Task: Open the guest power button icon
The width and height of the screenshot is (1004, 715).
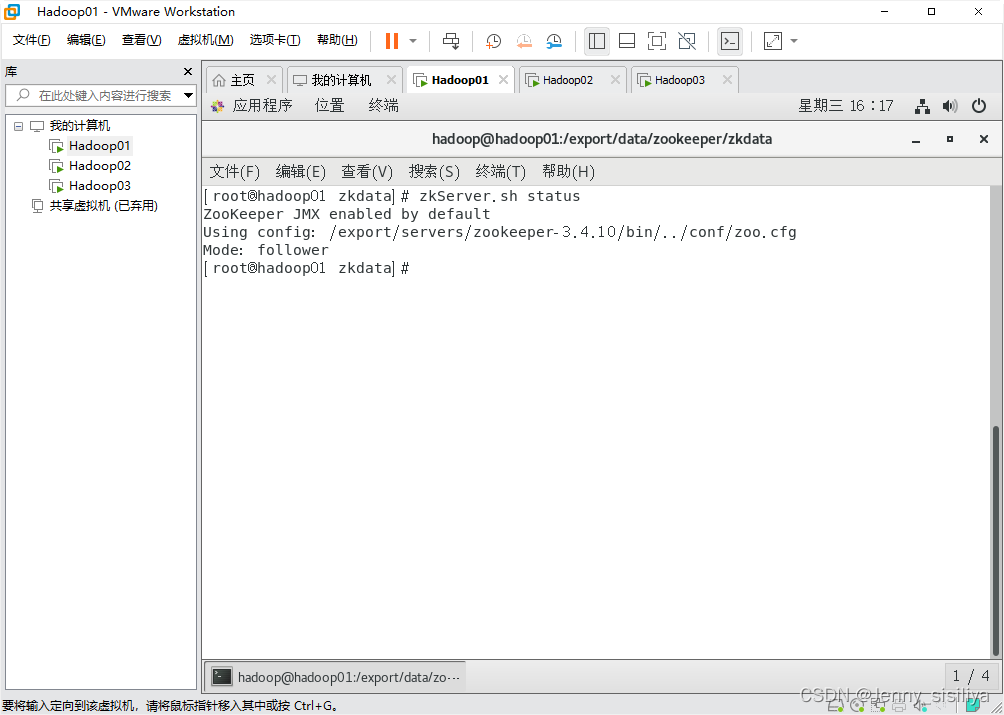Action: [x=978, y=106]
